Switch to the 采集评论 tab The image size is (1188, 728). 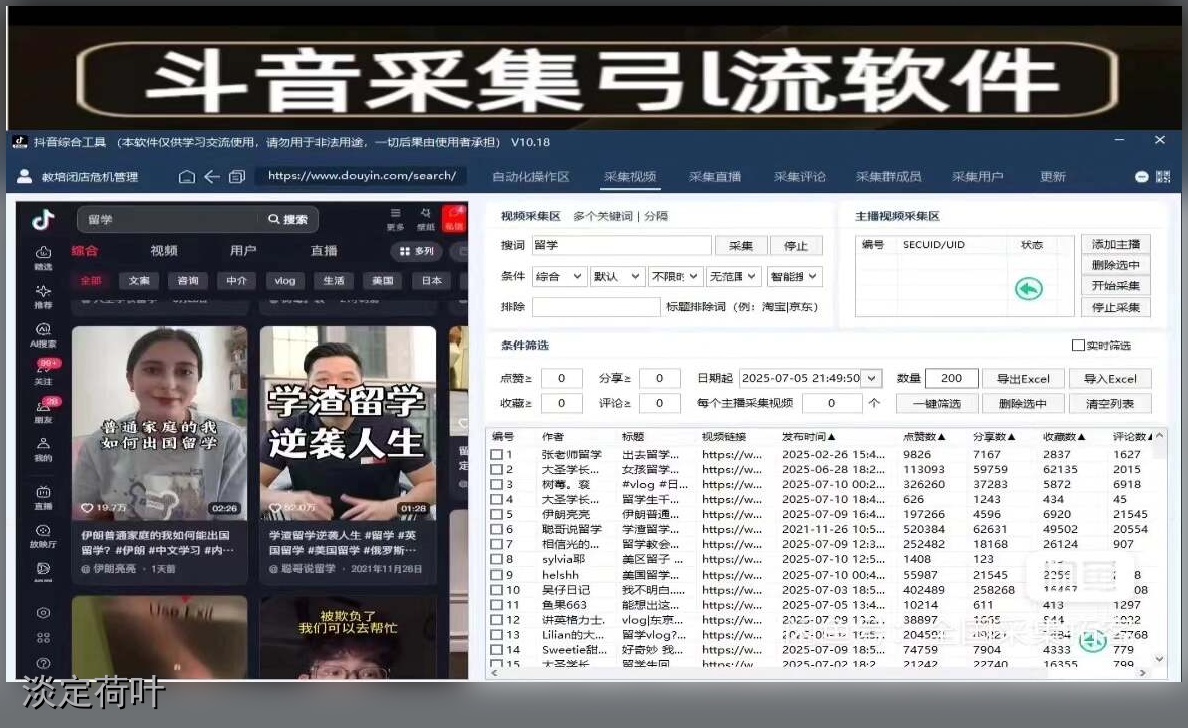point(799,177)
